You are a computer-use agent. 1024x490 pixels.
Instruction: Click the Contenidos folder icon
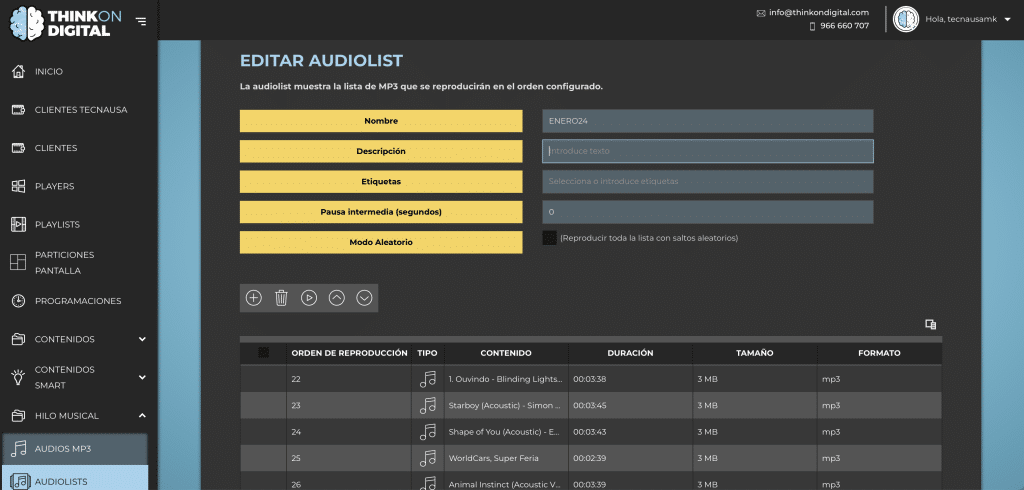18,339
